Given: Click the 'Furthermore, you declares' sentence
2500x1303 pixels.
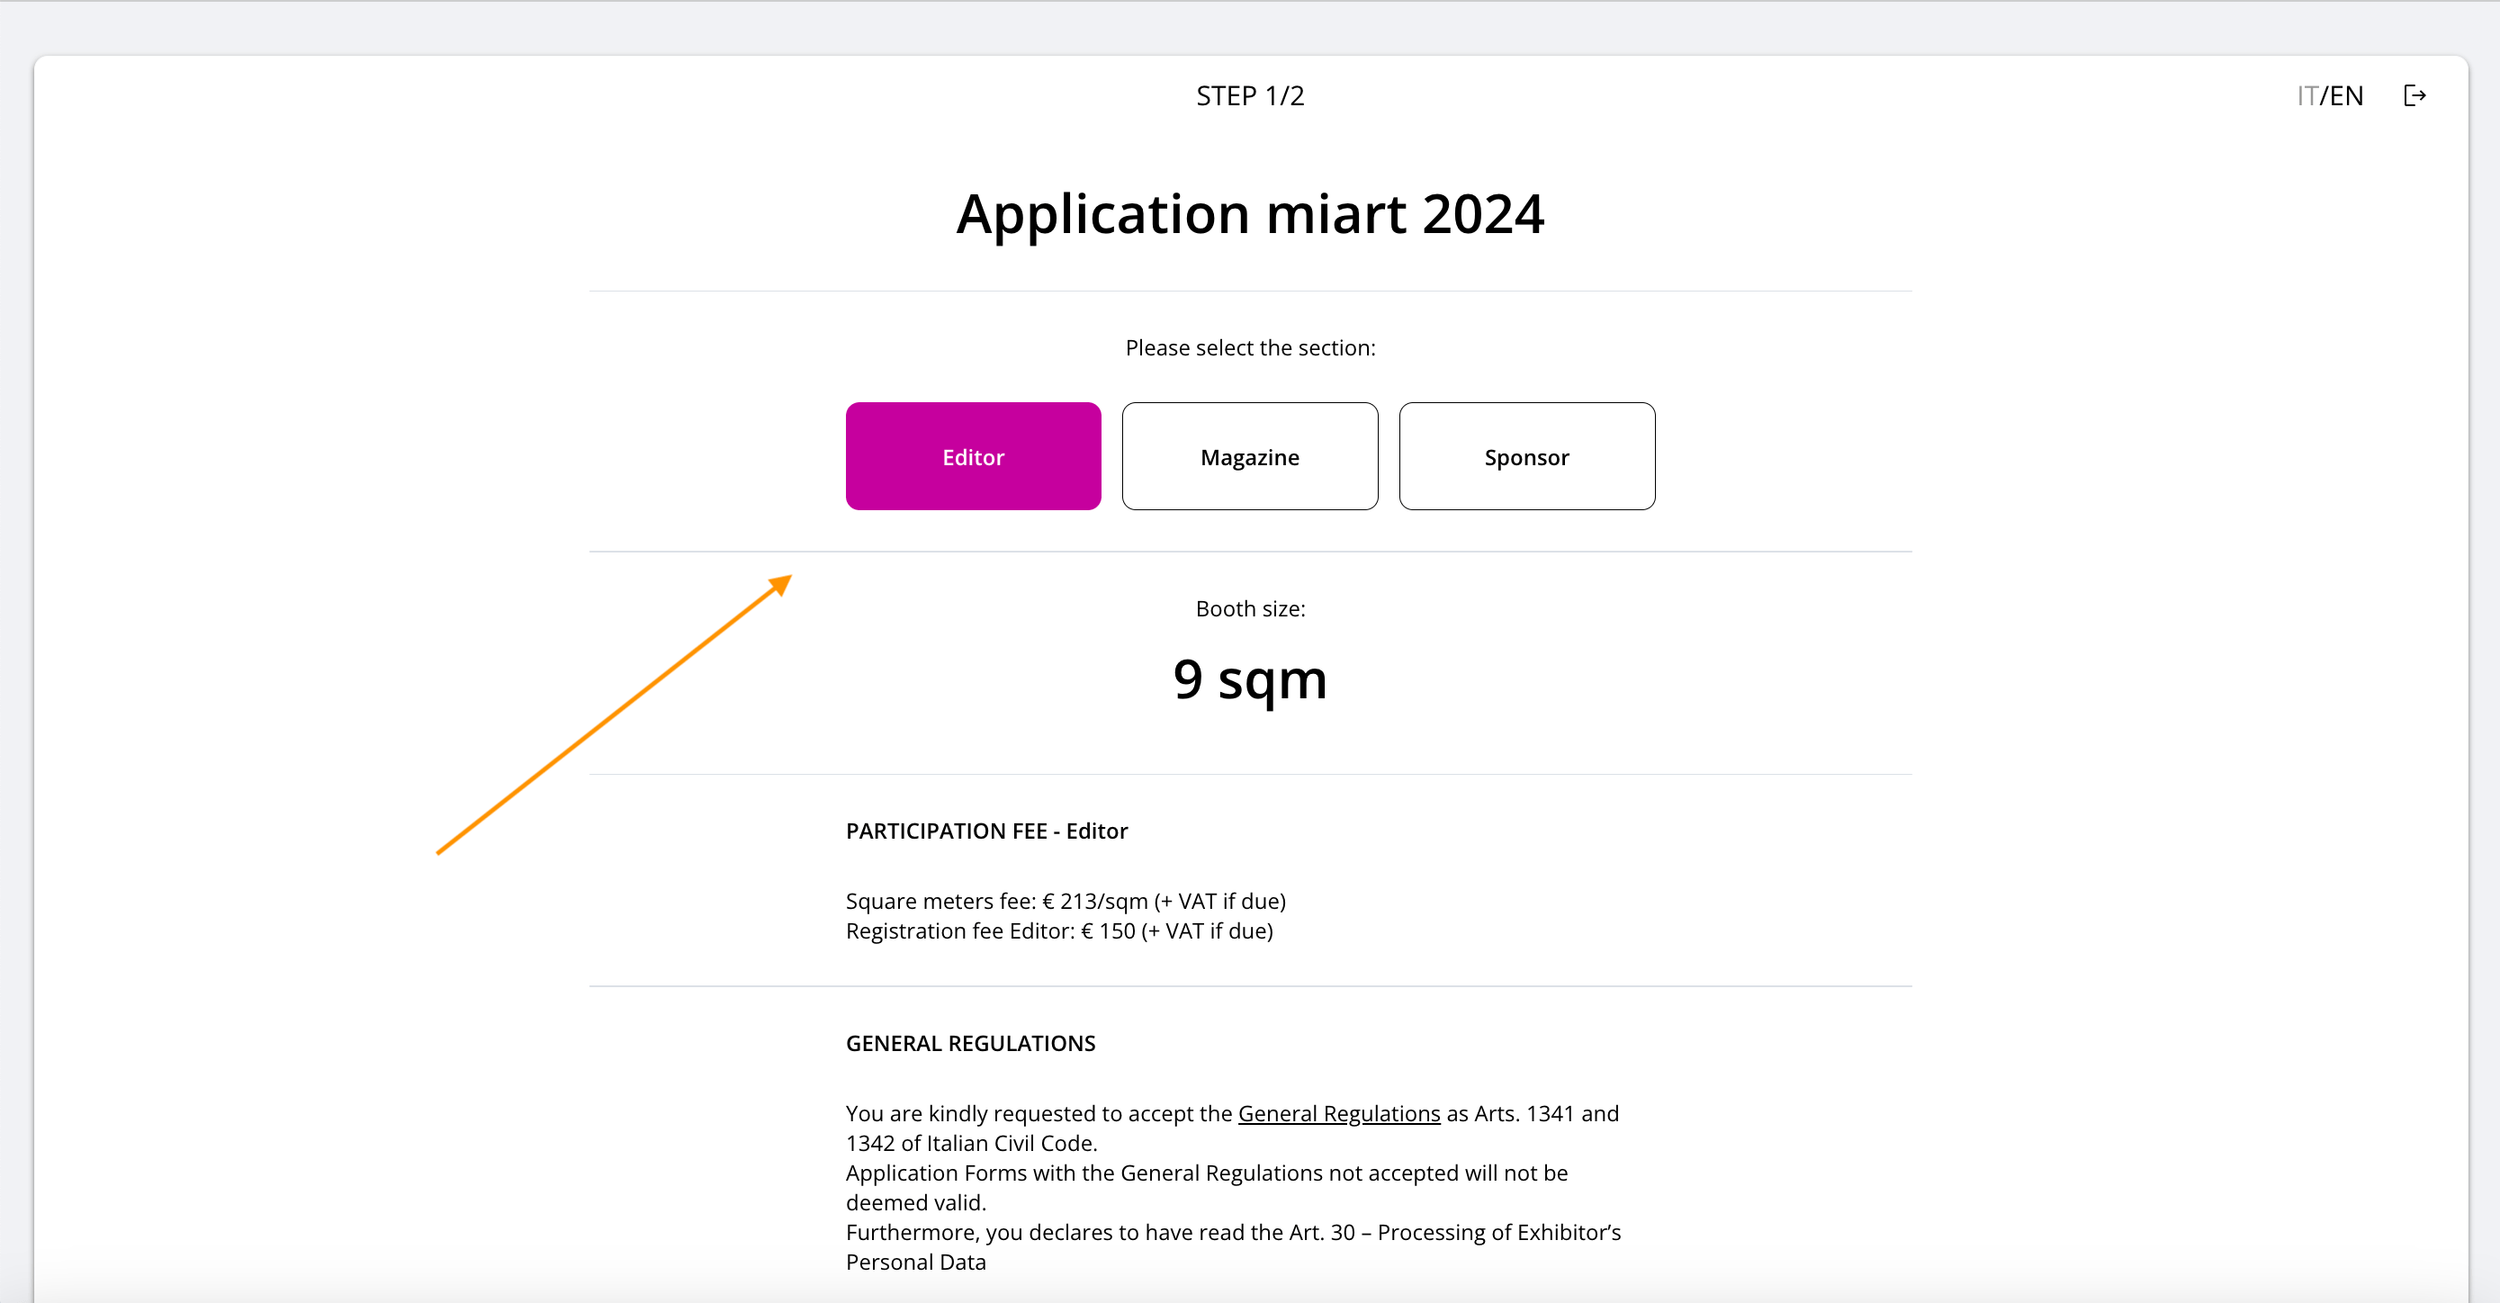Looking at the screenshot, I should click(1232, 1232).
